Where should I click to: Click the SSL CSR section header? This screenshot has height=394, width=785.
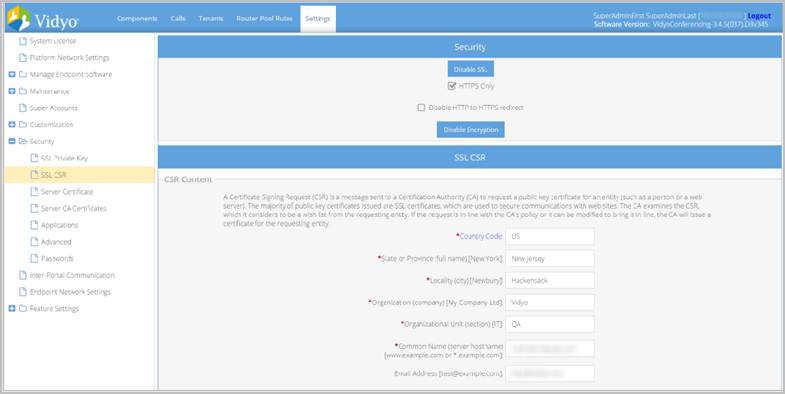click(470, 157)
